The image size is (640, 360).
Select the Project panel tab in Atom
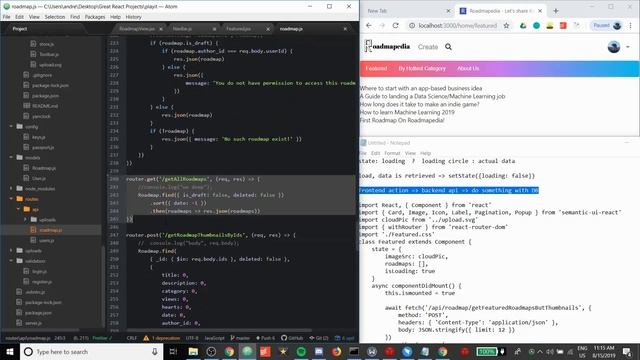point(20,29)
